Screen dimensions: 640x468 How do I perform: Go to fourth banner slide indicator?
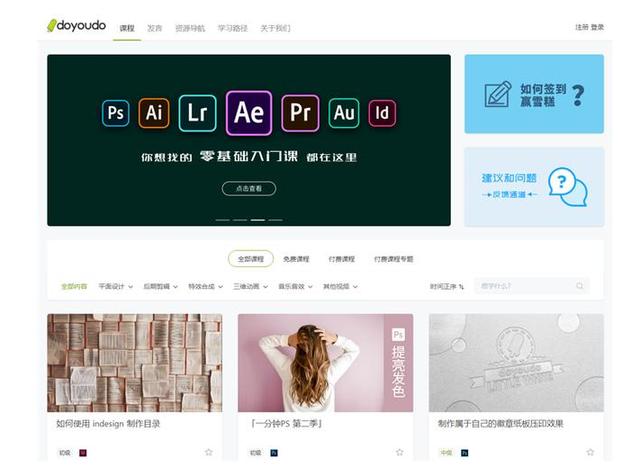coord(275,220)
